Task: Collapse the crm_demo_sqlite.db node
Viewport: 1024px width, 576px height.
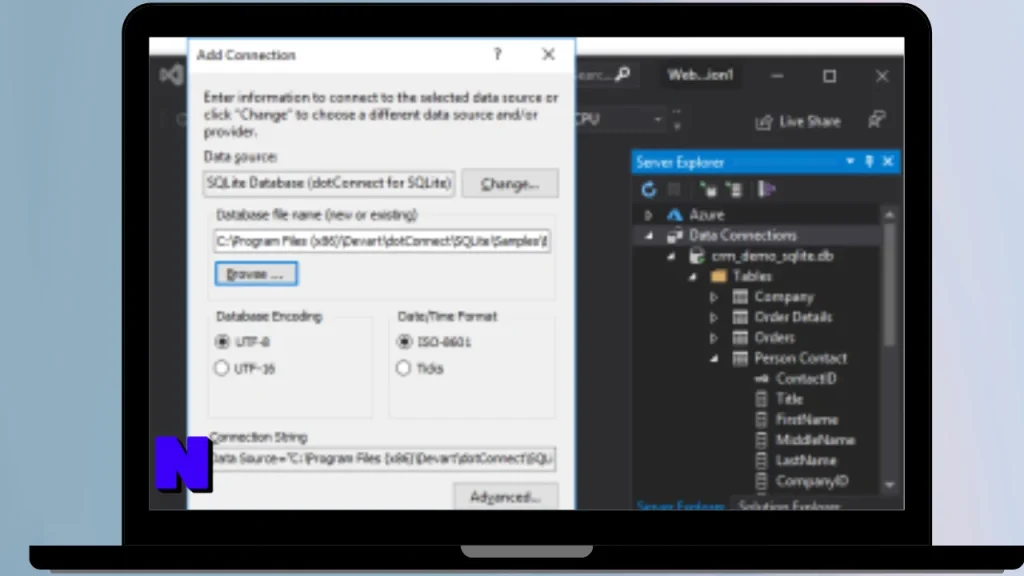Action: [671, 257]
